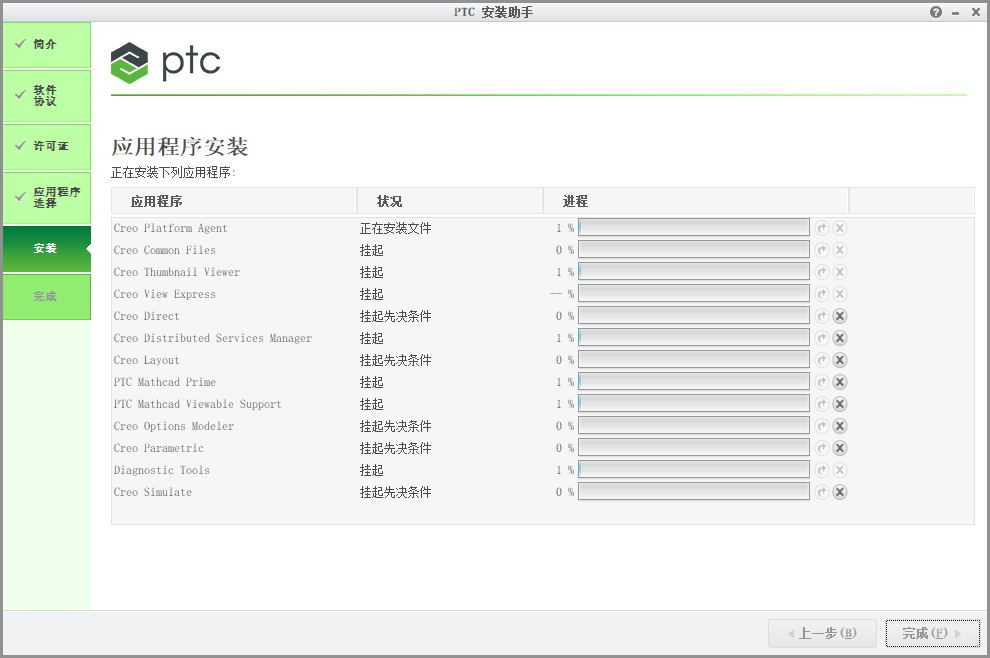Cancel installation of Creo Options Modeler
The image size is (990, 658).
pyautogui.click(x=840, y=426)
